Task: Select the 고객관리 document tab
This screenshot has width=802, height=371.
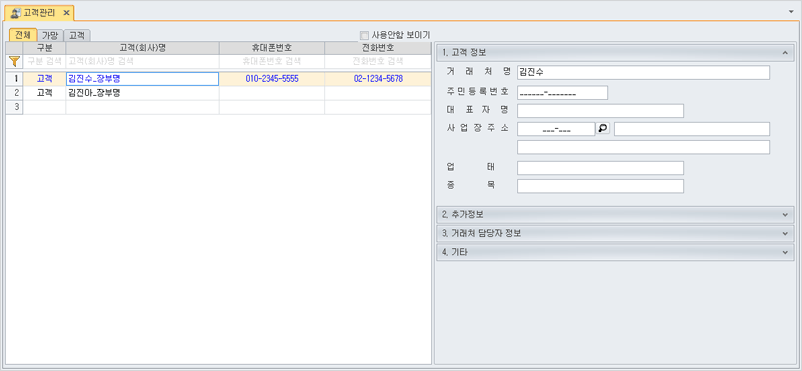Action: click(x=40, y=12)
